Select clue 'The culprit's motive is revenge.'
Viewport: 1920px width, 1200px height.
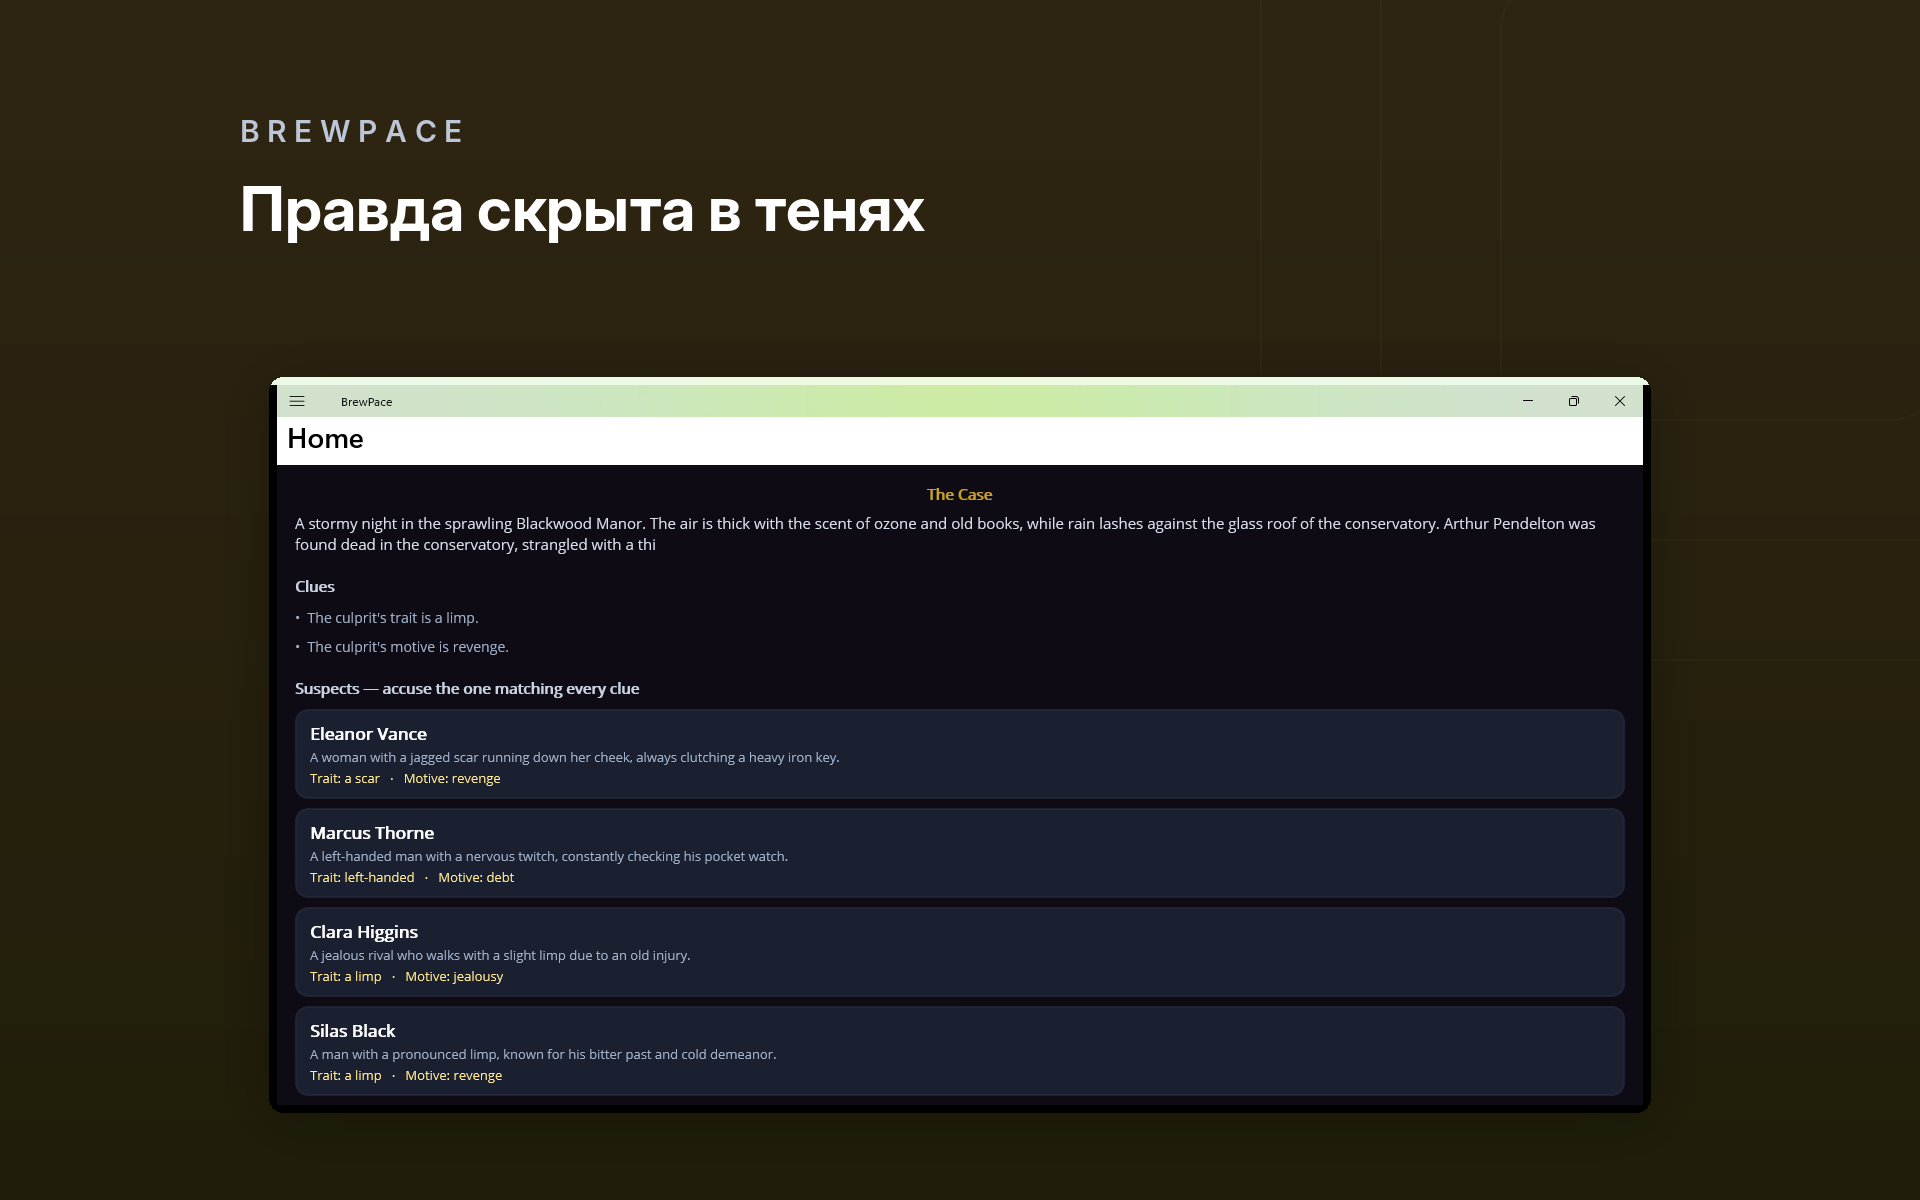point(407,647)
